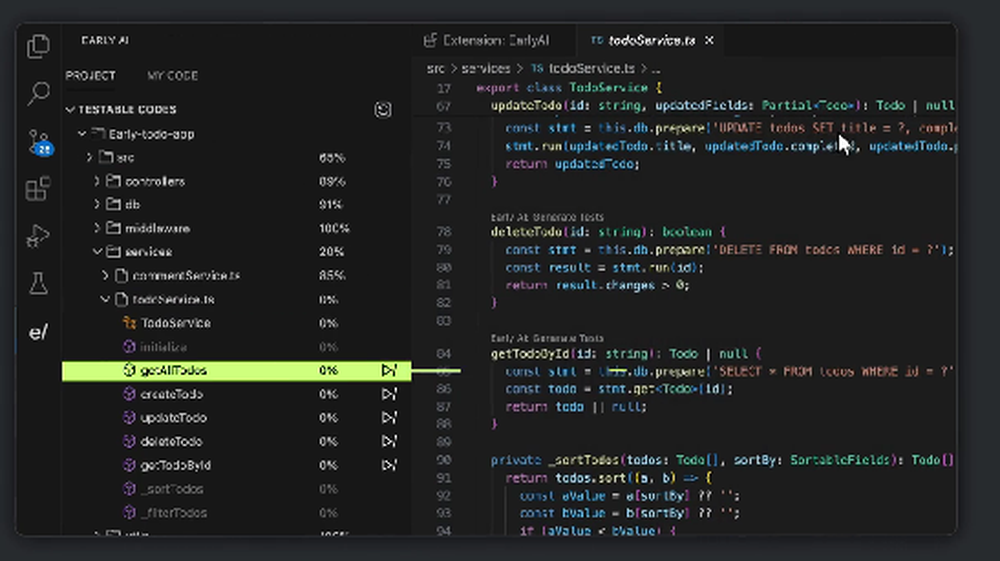Click the 20% coverage value for services
Screen dimensions: 1000x561
click(332, 252)
